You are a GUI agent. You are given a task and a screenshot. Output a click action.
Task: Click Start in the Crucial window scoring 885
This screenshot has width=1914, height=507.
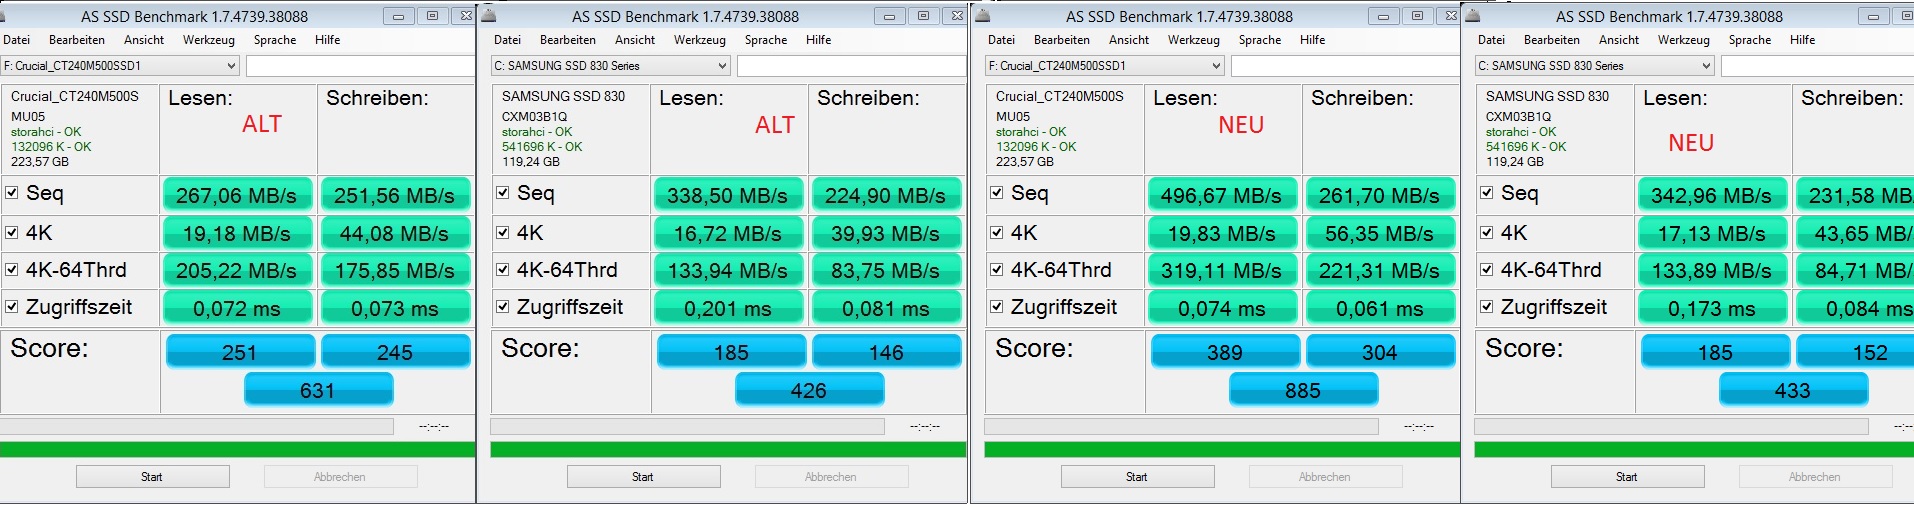point(1137,476)
